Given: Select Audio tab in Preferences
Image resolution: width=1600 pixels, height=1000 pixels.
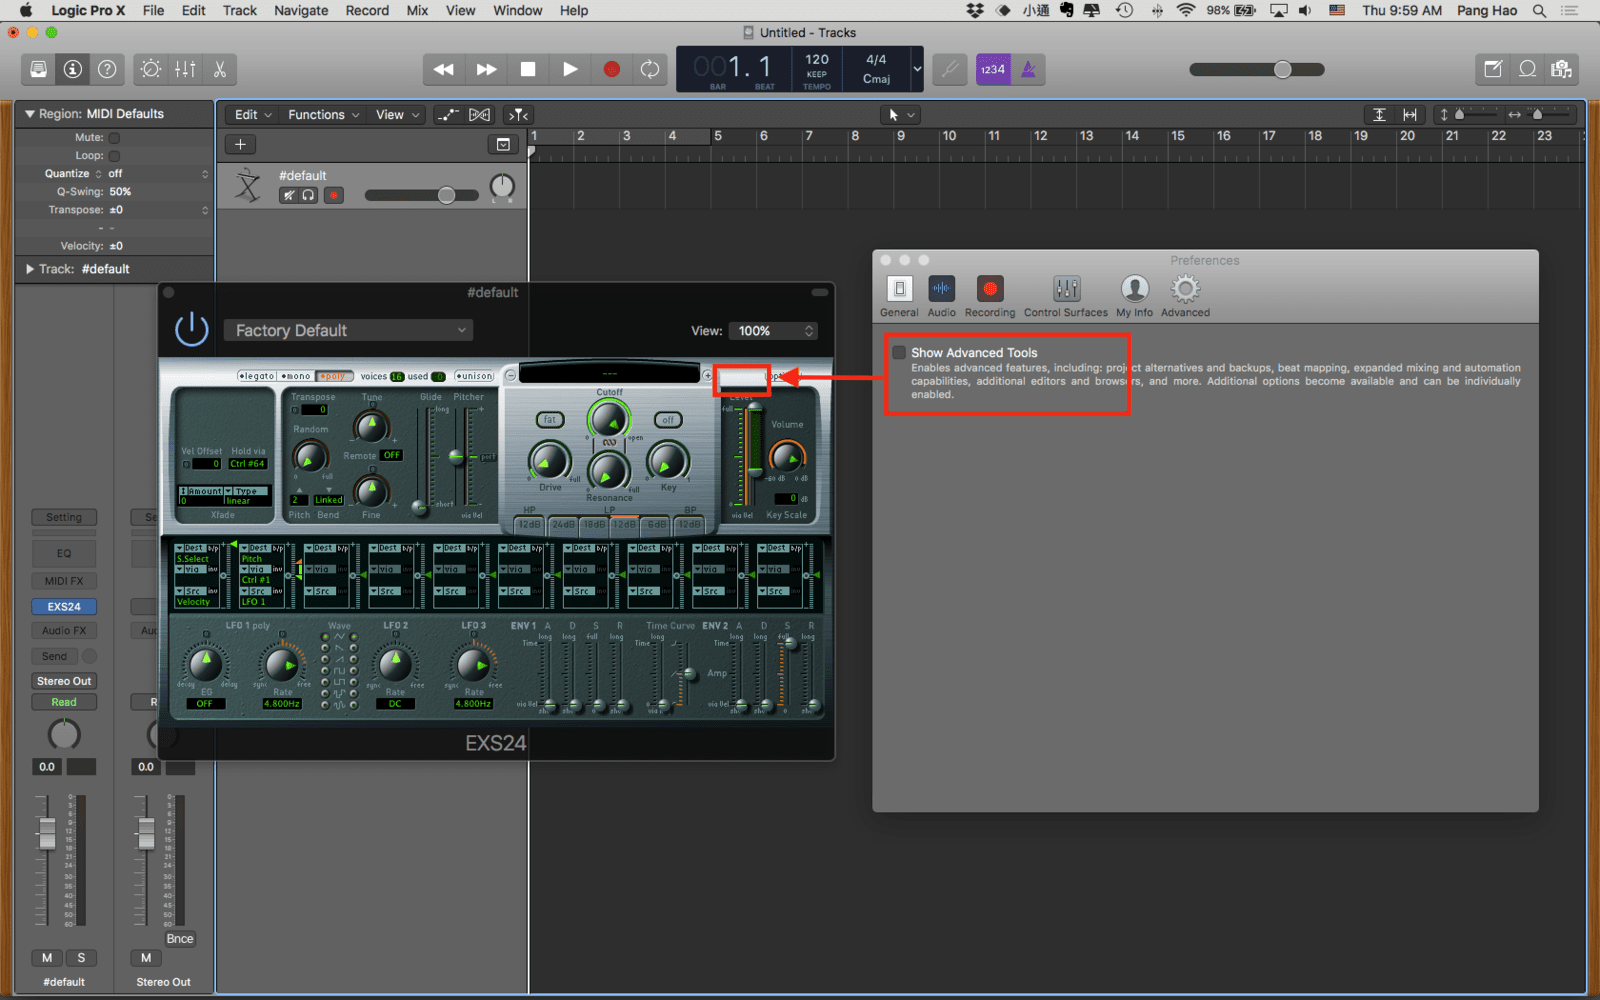Looking at the screenshot, I should coord(941,296).
